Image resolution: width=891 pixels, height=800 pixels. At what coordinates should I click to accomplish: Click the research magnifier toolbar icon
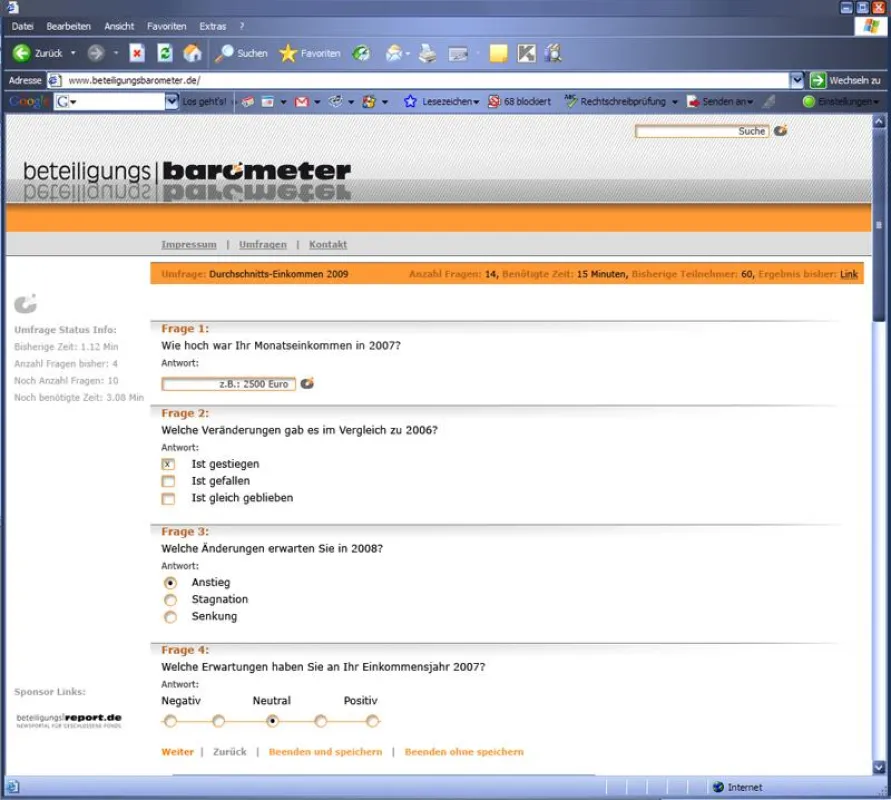click(x=553, y=53)
